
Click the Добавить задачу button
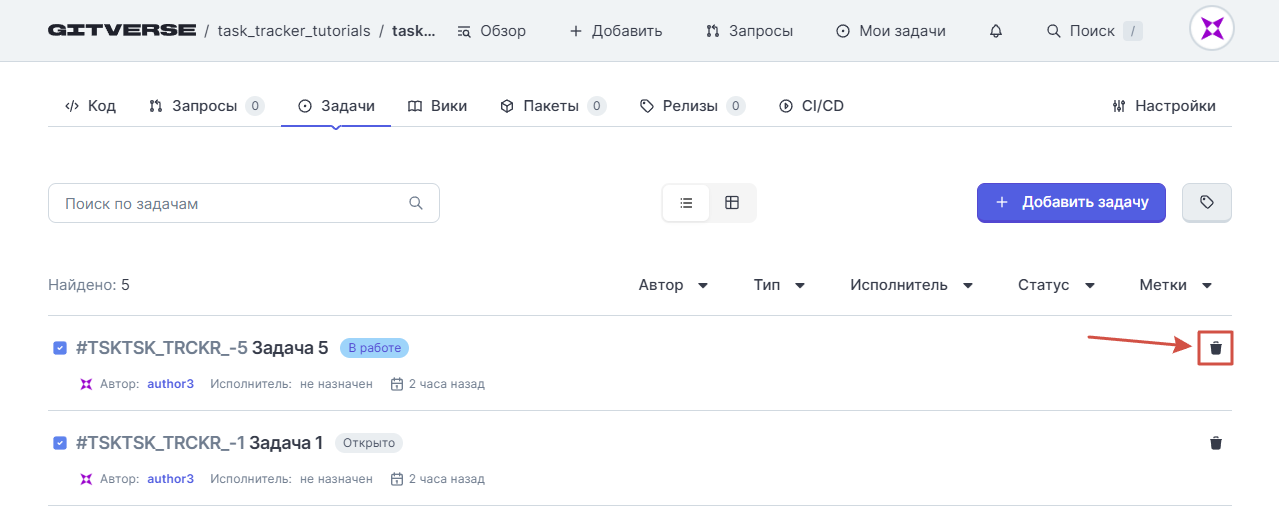[x=1071, y=202]
